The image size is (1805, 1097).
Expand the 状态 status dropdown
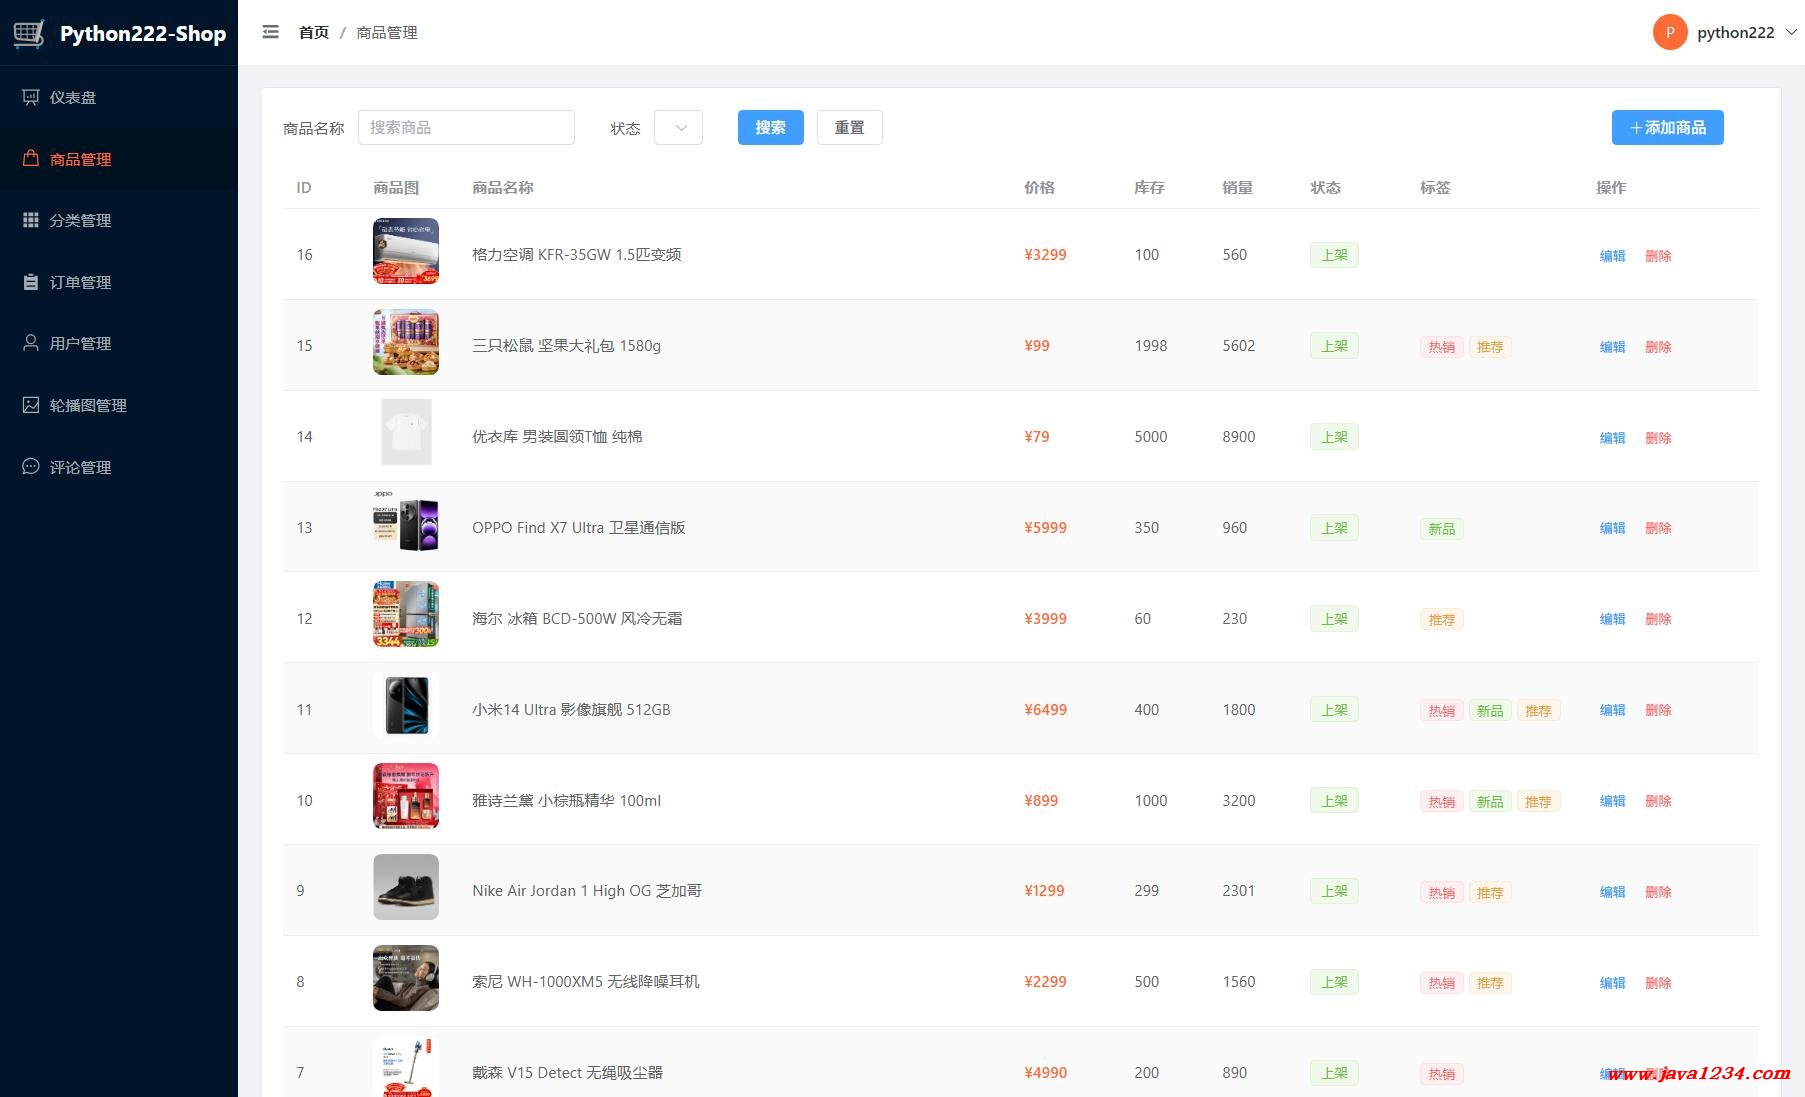click(x=678, y=128)
